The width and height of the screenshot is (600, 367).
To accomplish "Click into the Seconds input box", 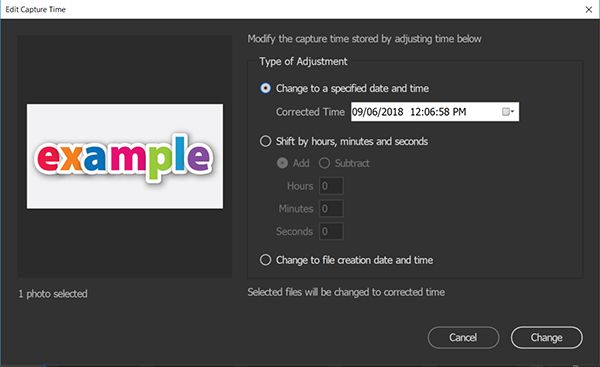I will [x=331, y=231].
